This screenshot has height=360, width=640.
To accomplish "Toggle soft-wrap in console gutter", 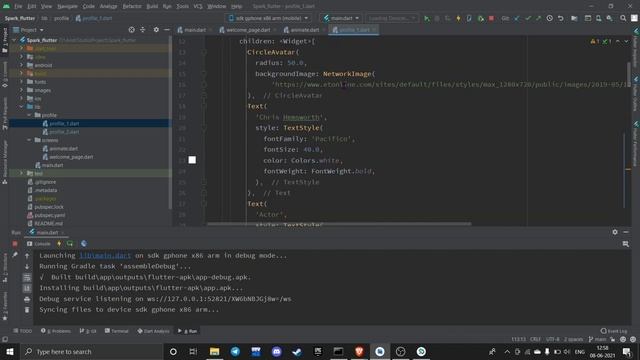I will [27, 278].
